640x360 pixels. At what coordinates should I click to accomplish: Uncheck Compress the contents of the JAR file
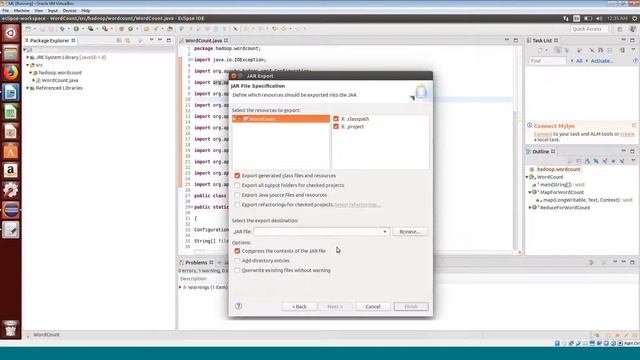pos(237,251)
